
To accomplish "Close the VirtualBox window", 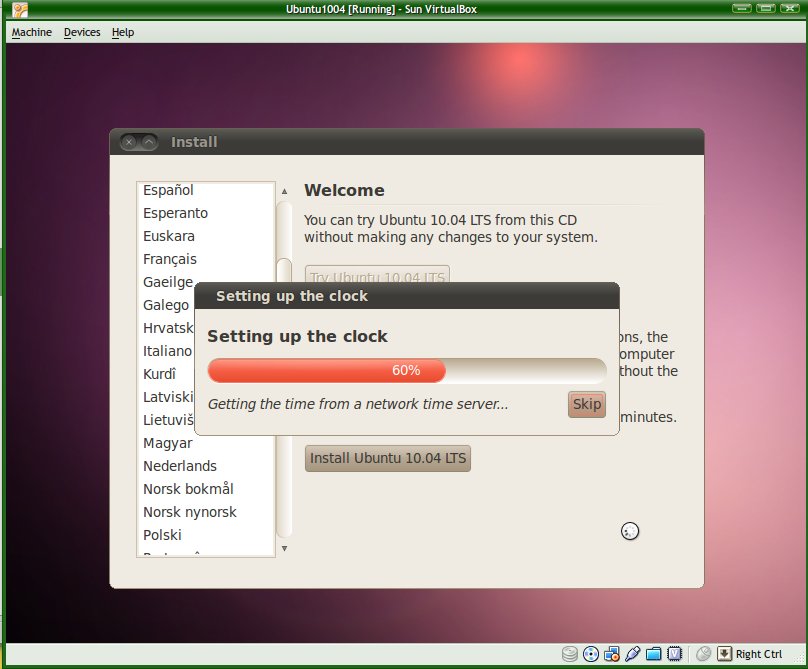I will (x=789, y=8).
